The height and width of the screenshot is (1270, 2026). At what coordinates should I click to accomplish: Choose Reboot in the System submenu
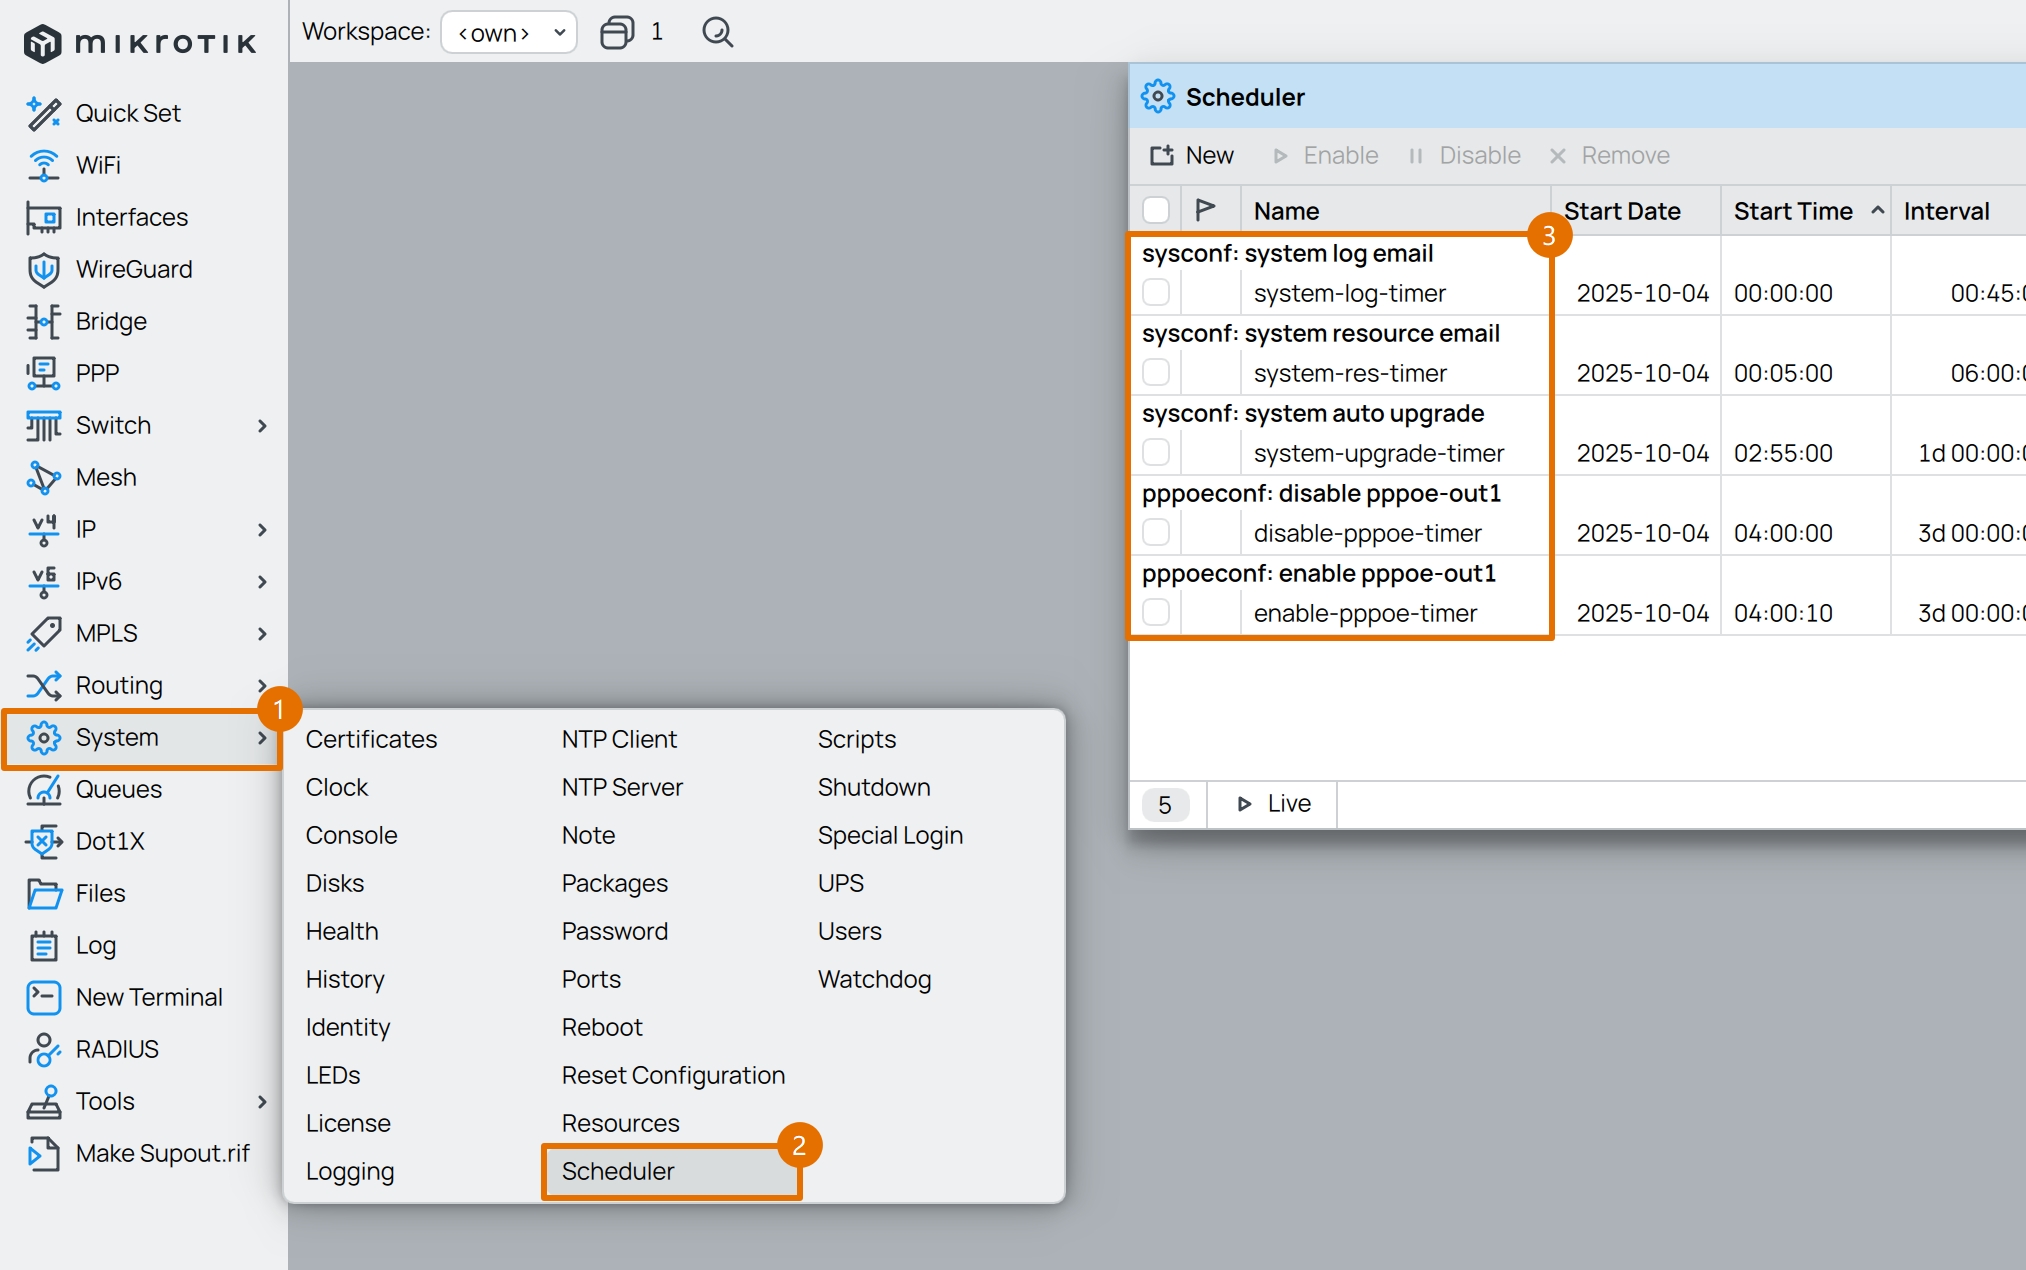click(x=601, y=1027)
